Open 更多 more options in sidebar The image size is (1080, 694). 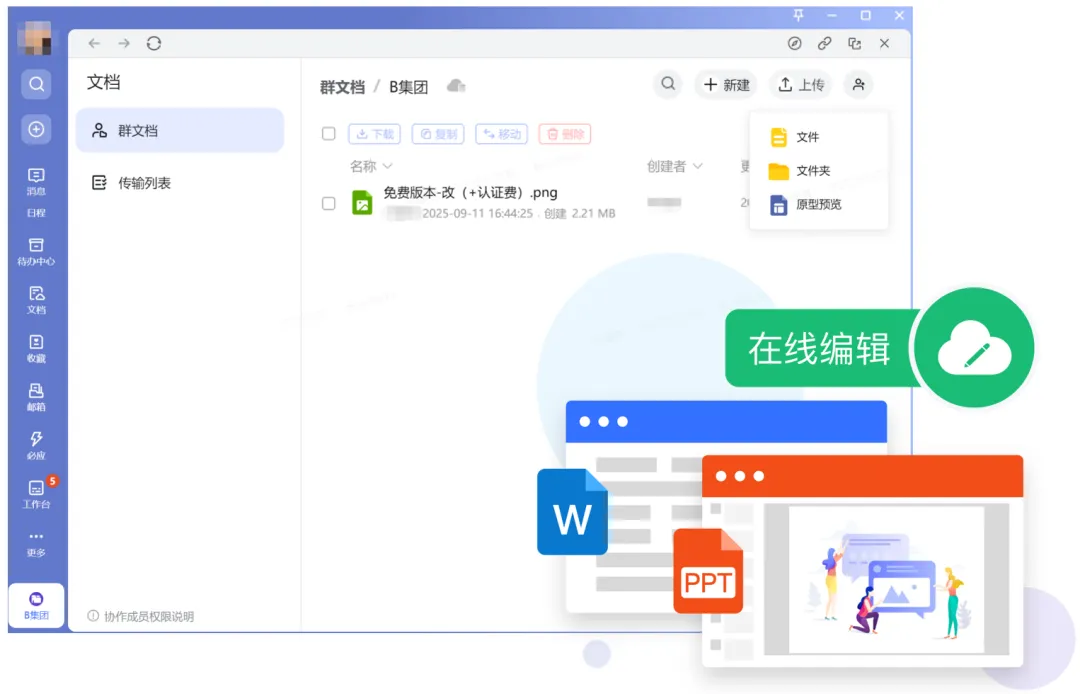(x=37, y=544)
